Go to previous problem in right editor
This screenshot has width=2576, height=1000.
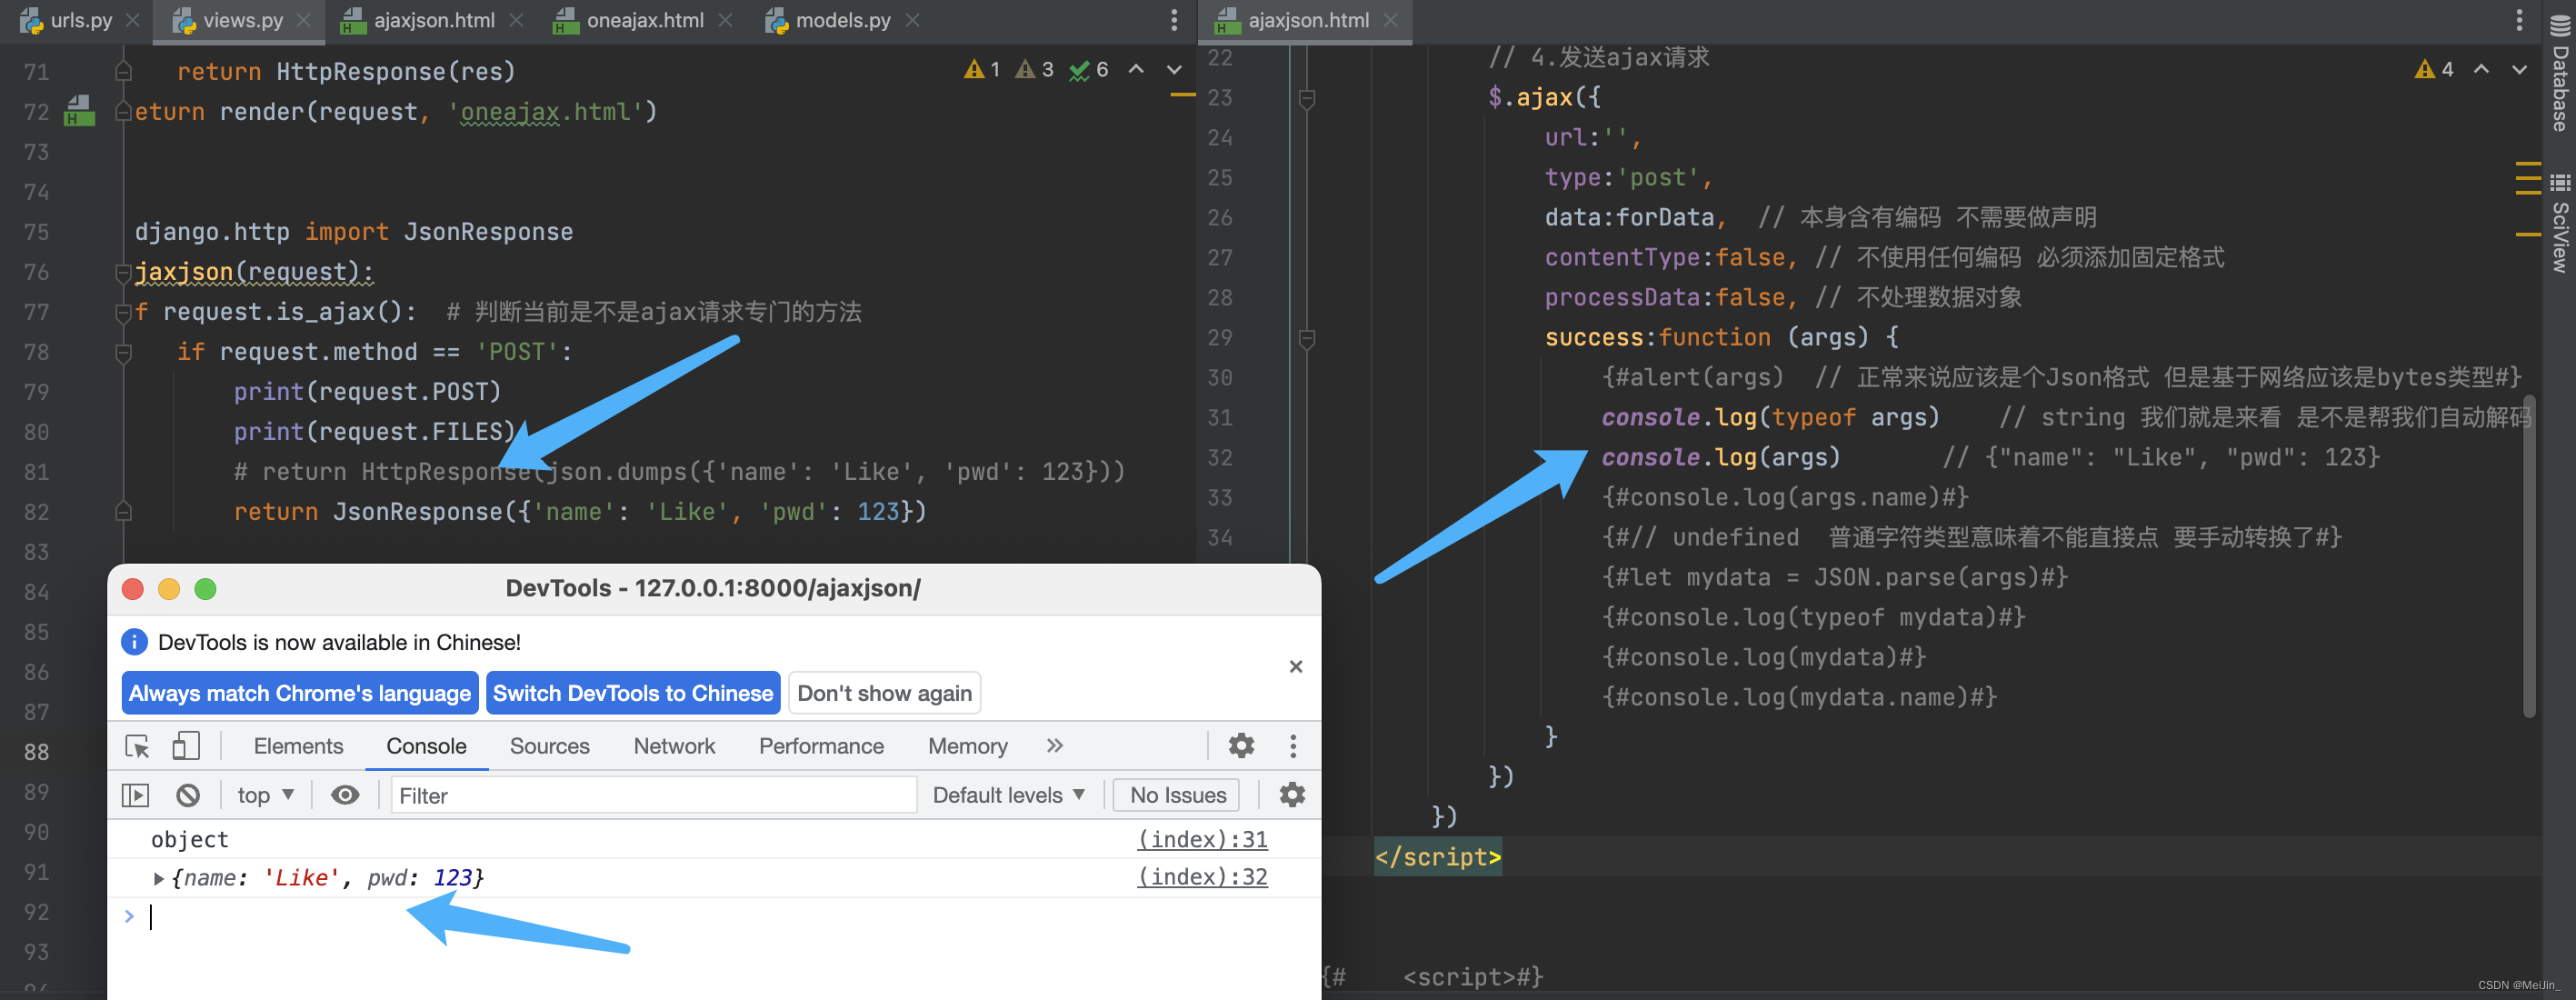(x=2481, y=69)
